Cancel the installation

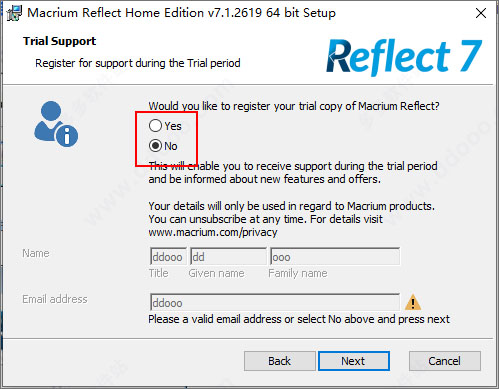pyautogui.click(x=445, y=361)
